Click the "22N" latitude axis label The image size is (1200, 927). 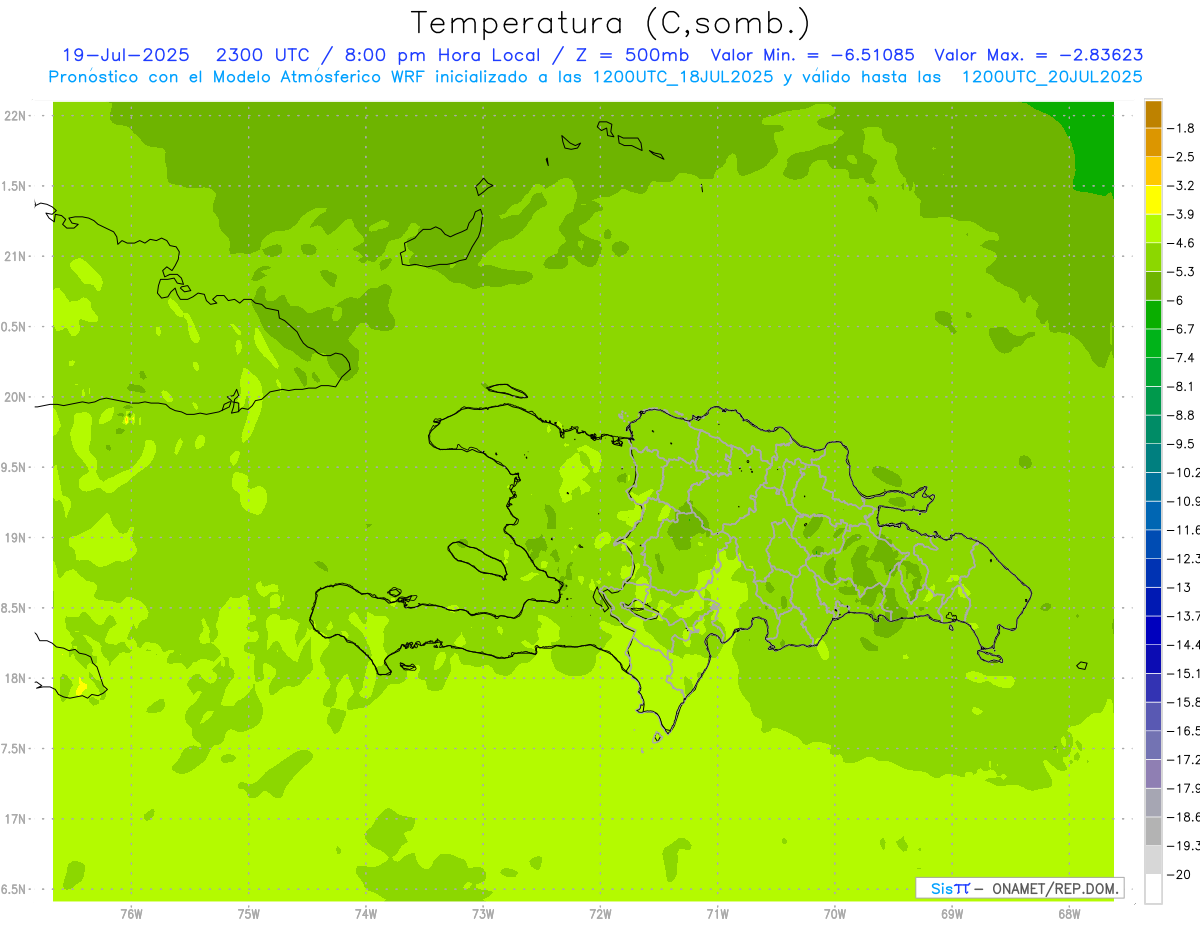point(15,116)
